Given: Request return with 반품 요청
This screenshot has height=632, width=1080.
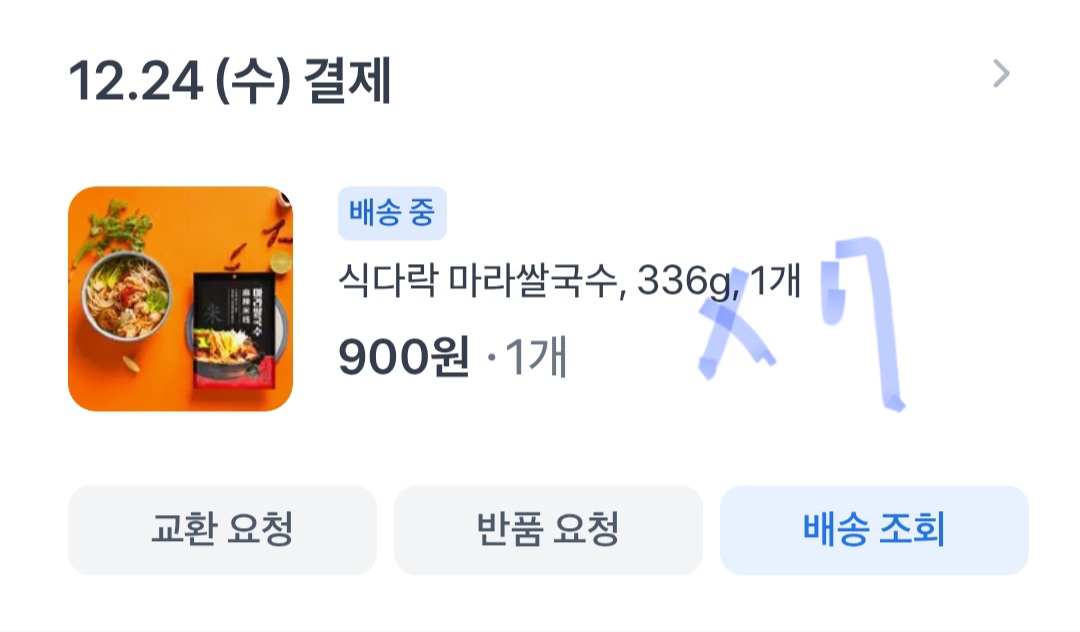Looking at the screenshot, I should coord(548,529).
